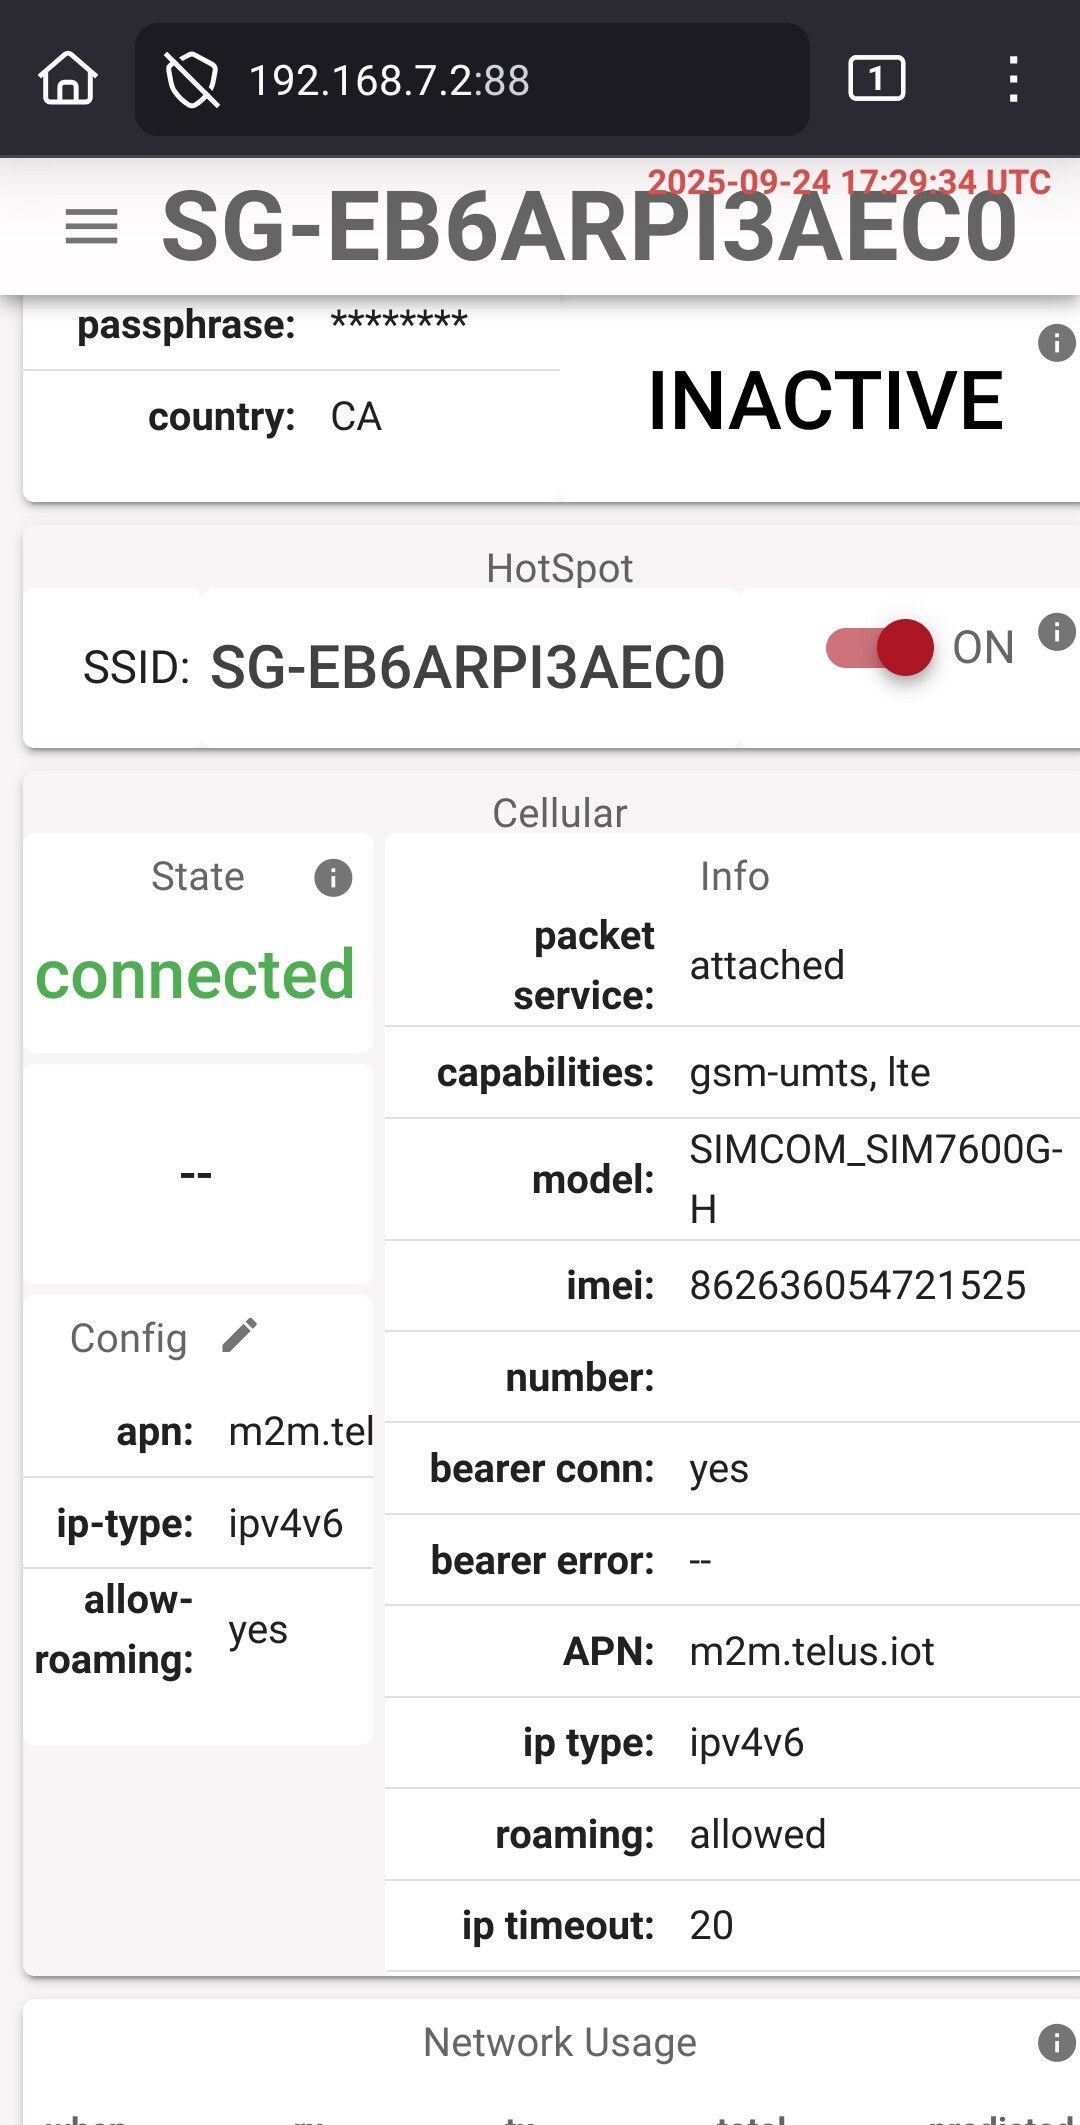Show Cellular State info icon
This screenshot has width=1080, height=2125.
(333, 878)
